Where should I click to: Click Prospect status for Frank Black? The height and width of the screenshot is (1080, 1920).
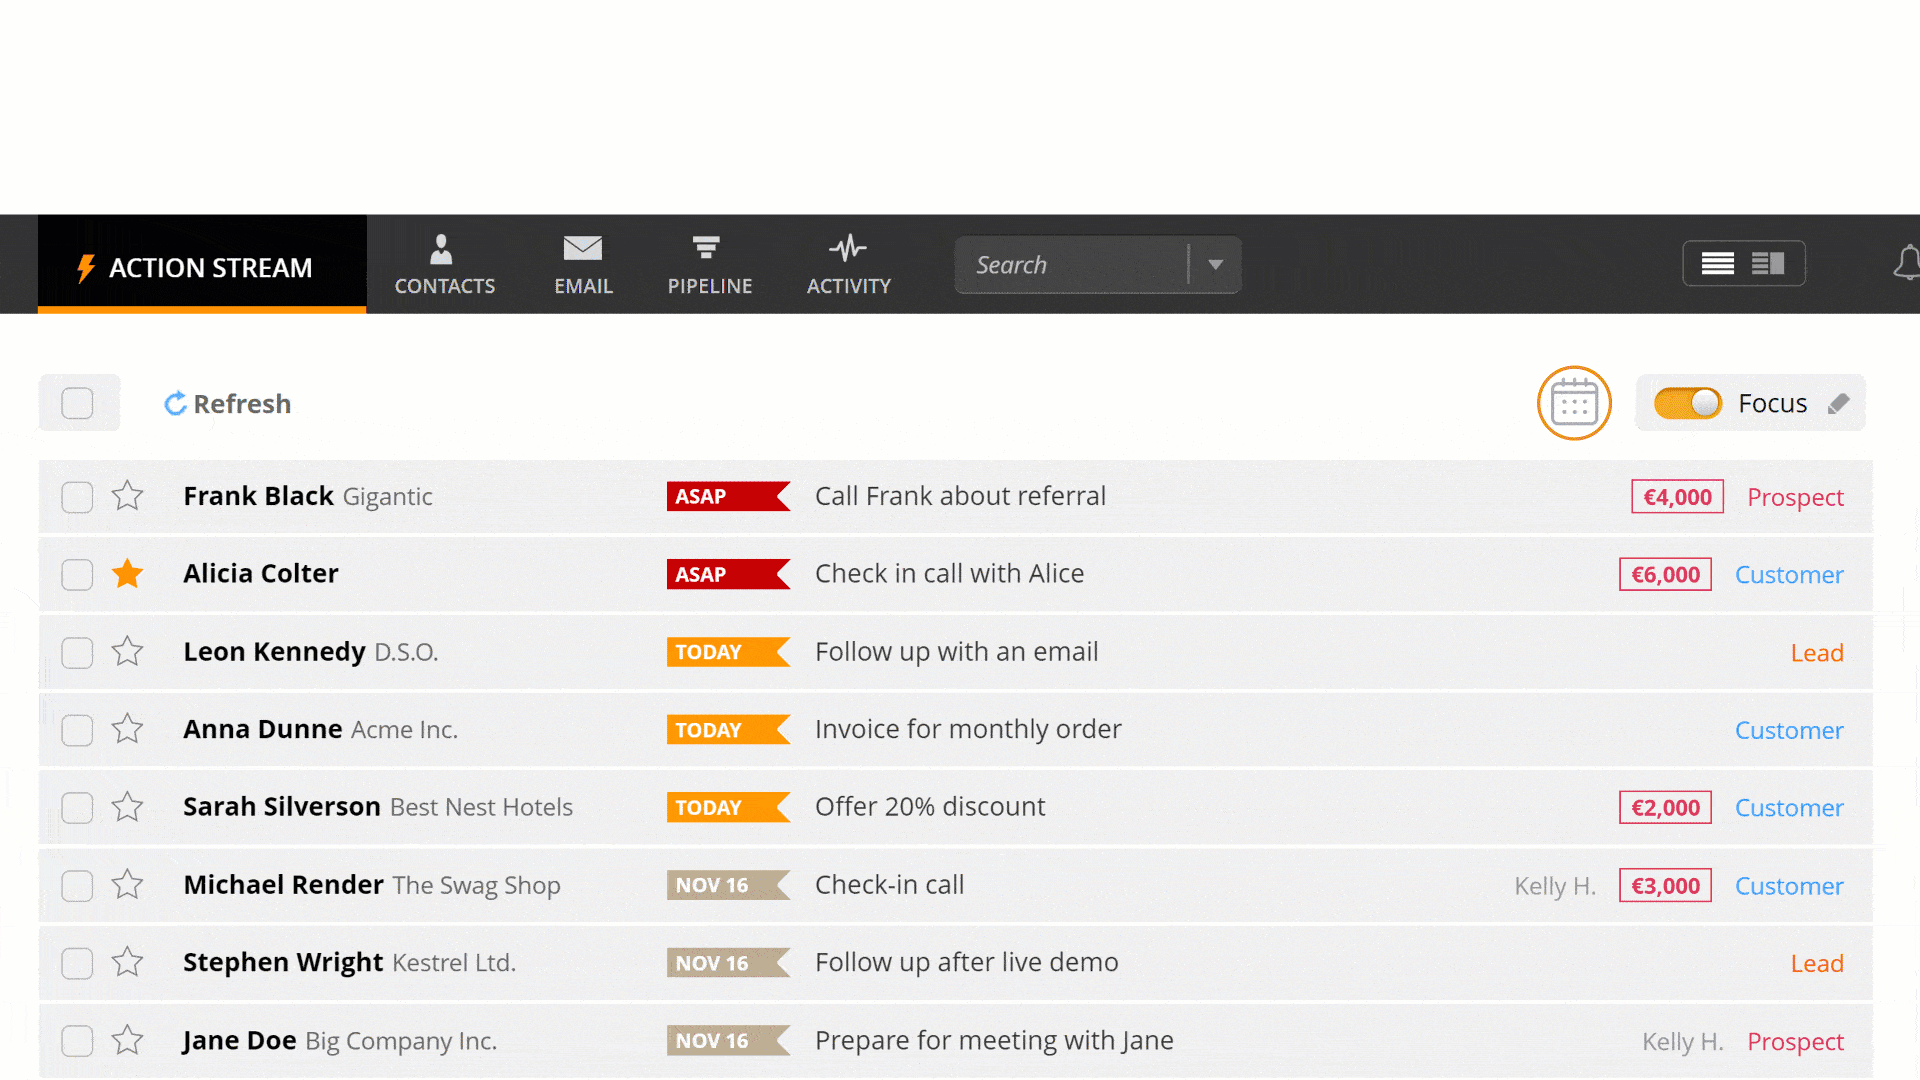click(1795, 498)
